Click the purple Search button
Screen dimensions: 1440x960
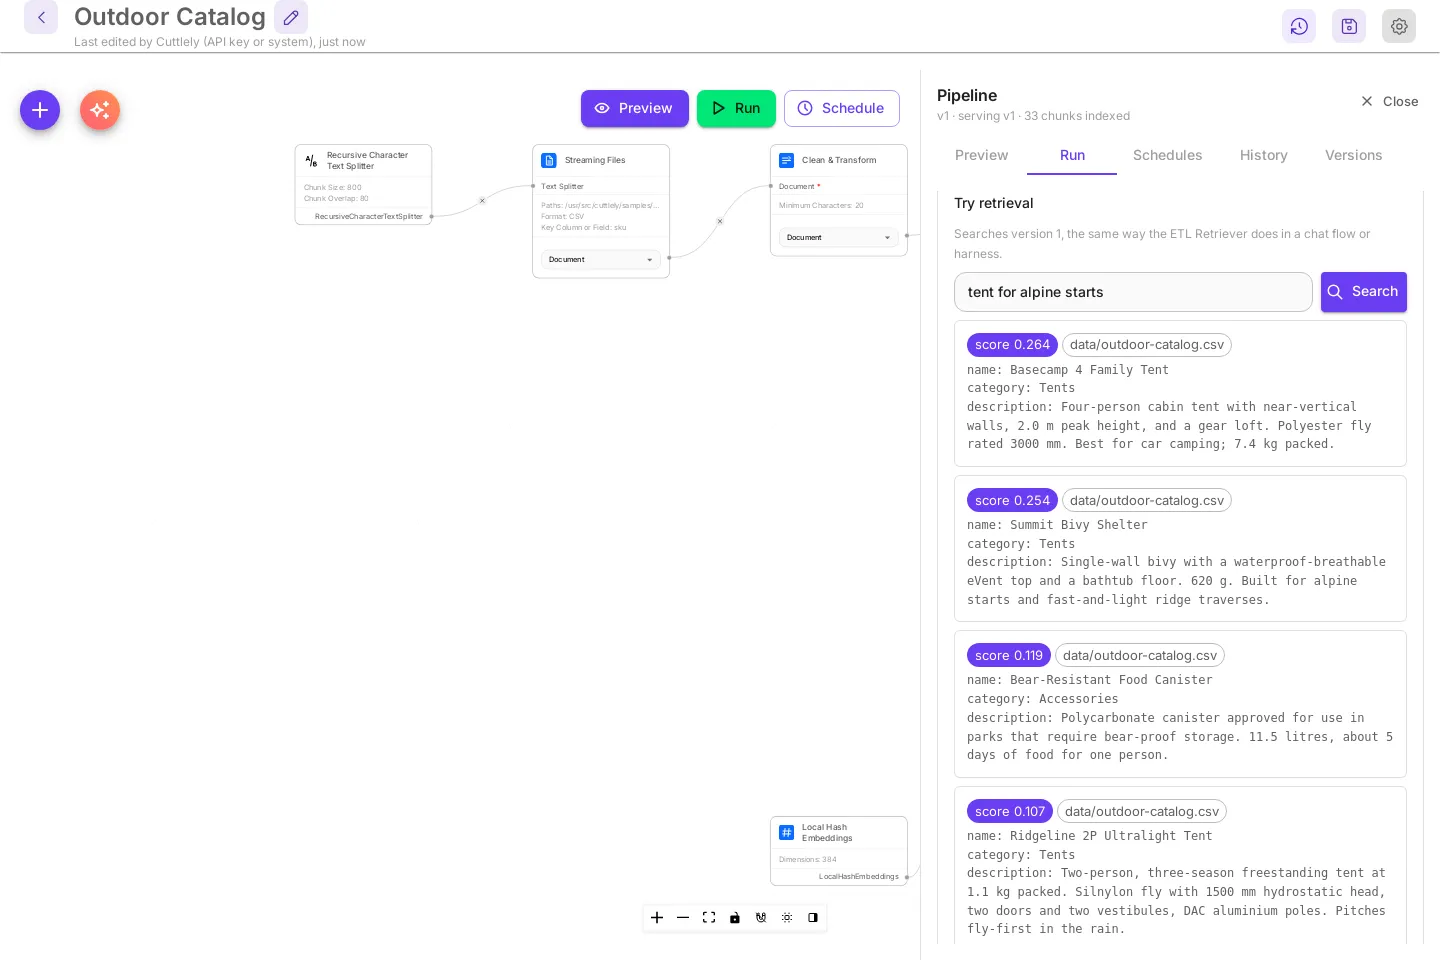click(1363, 292)
